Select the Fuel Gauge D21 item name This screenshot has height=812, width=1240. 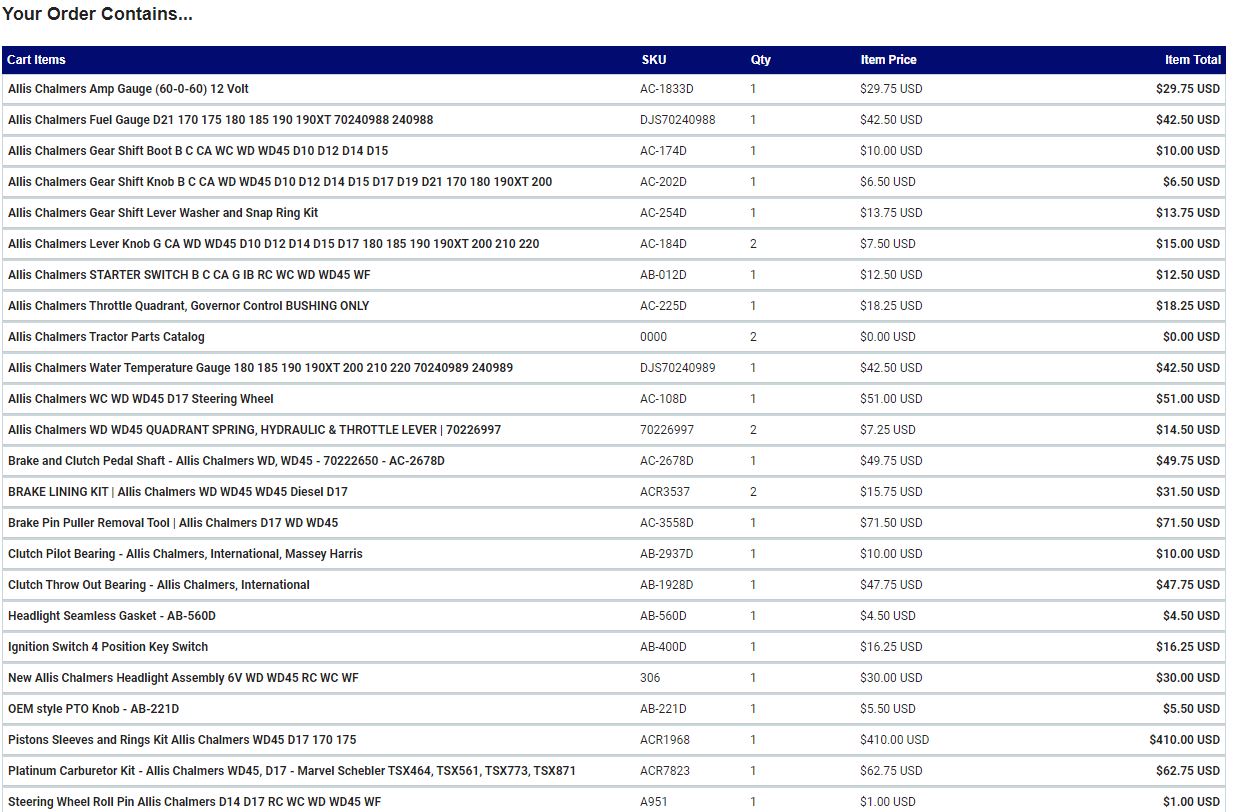coord(221,120)
